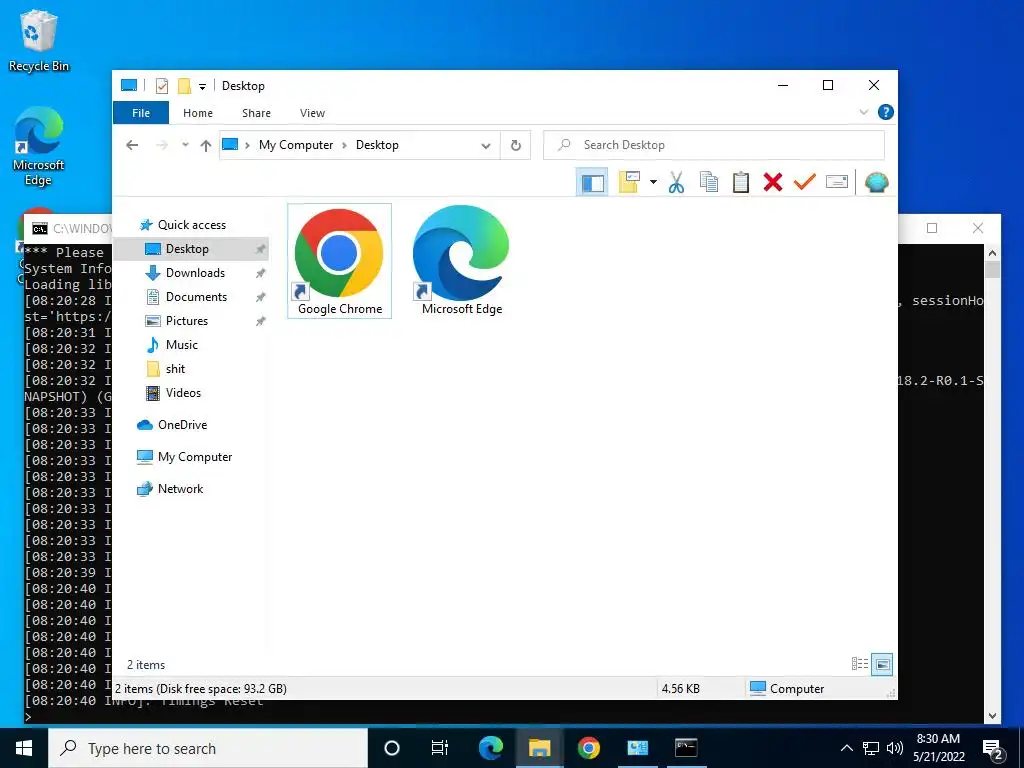Viewport: 1024px width, 768px height.
Task: Open the folder options dropdown arrow
Action: 653,182
